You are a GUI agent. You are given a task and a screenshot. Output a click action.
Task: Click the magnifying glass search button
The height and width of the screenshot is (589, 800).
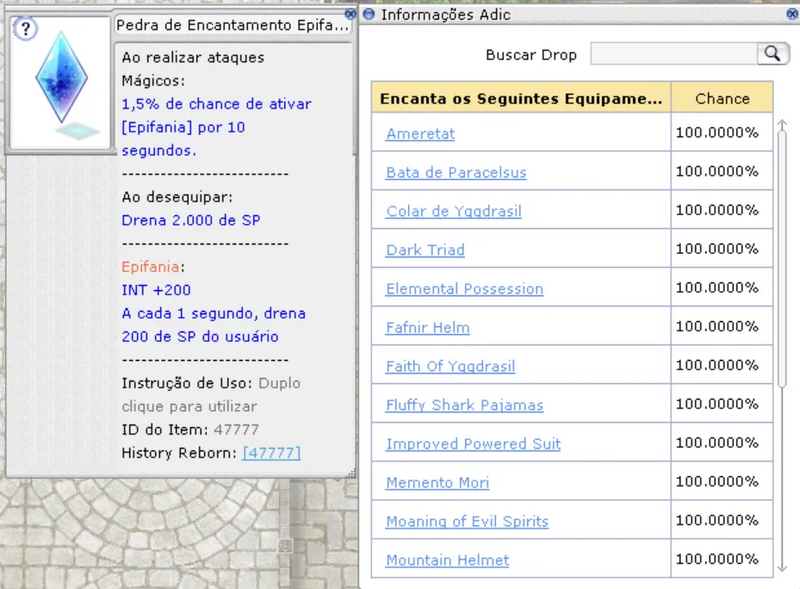(773, 54)
